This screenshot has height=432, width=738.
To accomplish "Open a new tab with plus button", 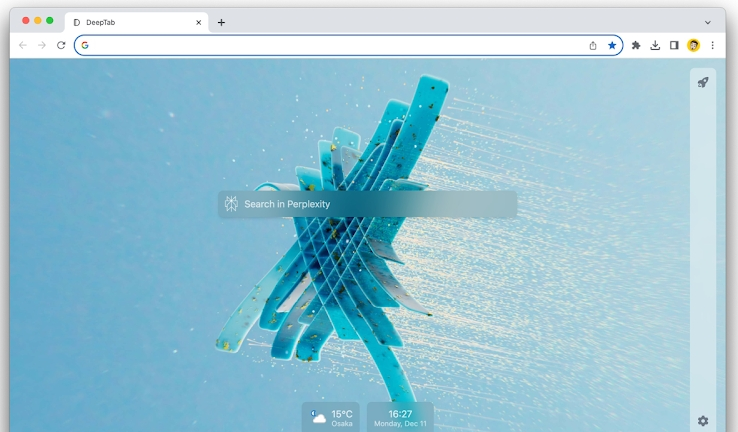I will 221,22.
